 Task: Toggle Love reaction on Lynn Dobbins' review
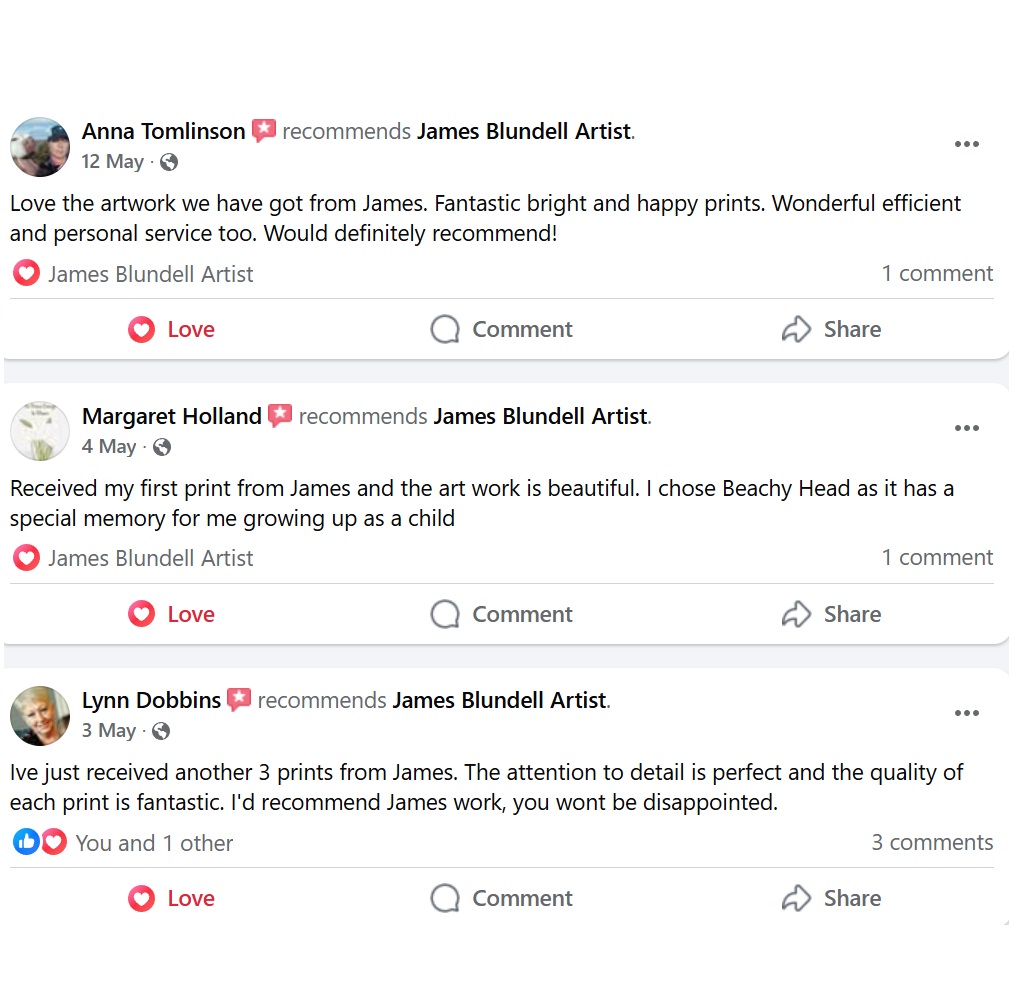click(x=172, y=899)
